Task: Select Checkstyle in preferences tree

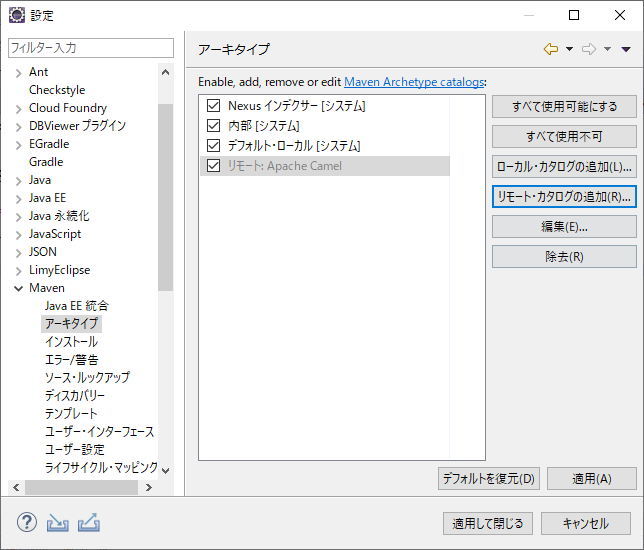Action: point(57,90)
